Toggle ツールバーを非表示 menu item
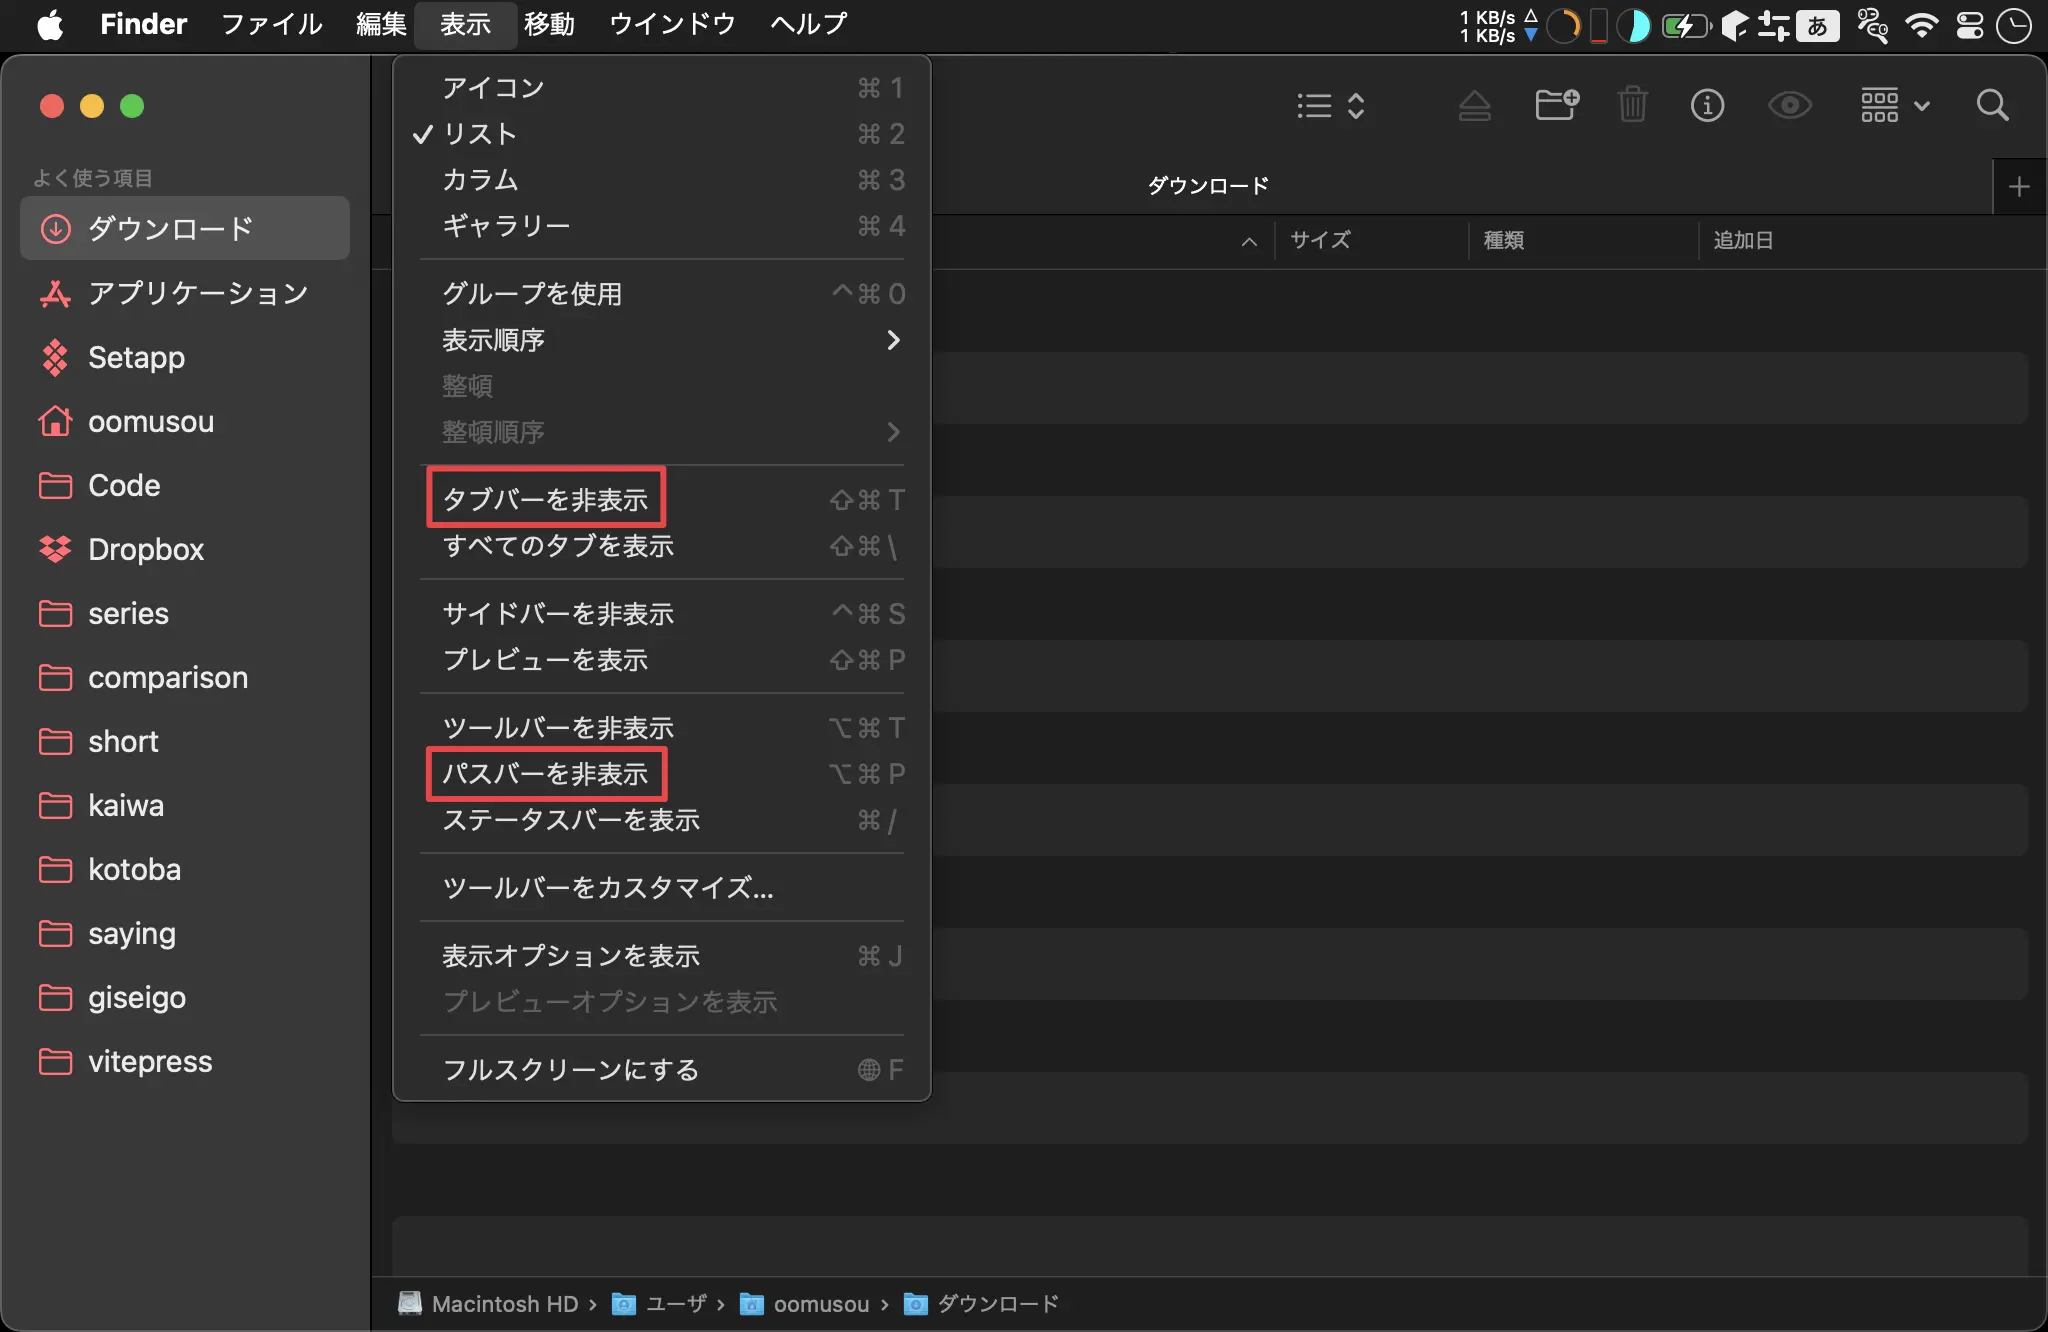Image resolution: width=2048 pixels, height=1332 pixels. [662, 728]
